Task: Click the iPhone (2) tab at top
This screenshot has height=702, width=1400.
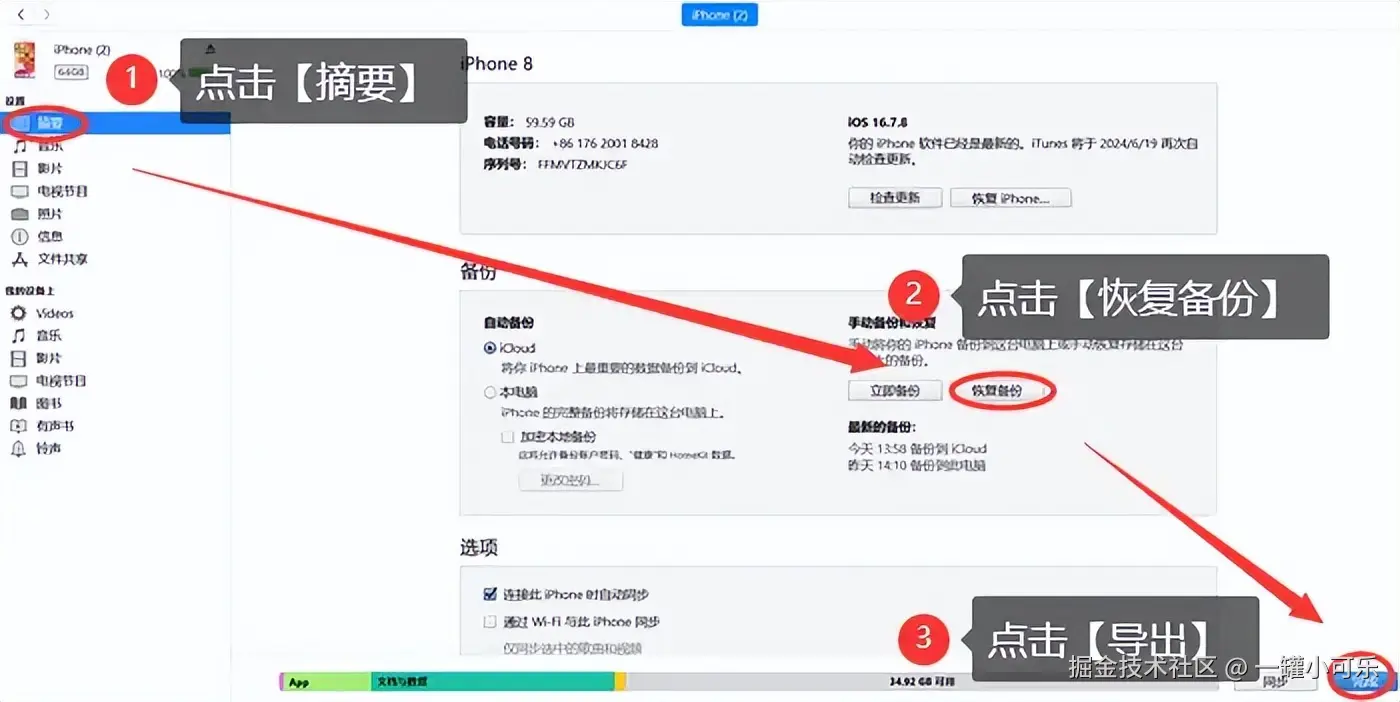Action: [x=719, y=15]
